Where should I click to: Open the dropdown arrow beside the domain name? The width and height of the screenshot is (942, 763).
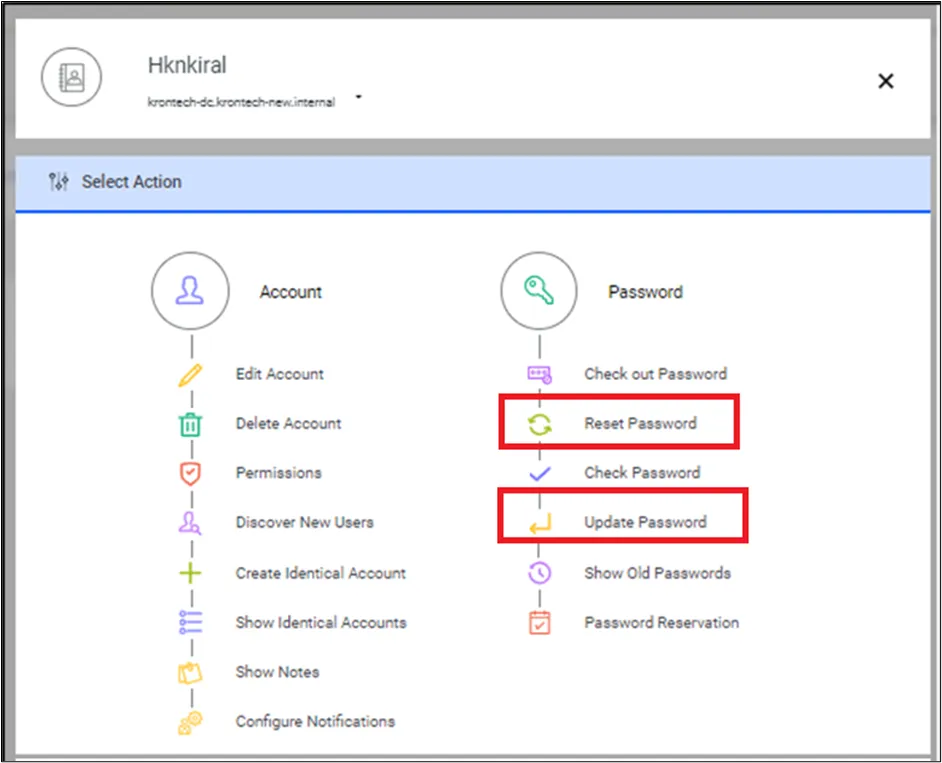[359, 97]
